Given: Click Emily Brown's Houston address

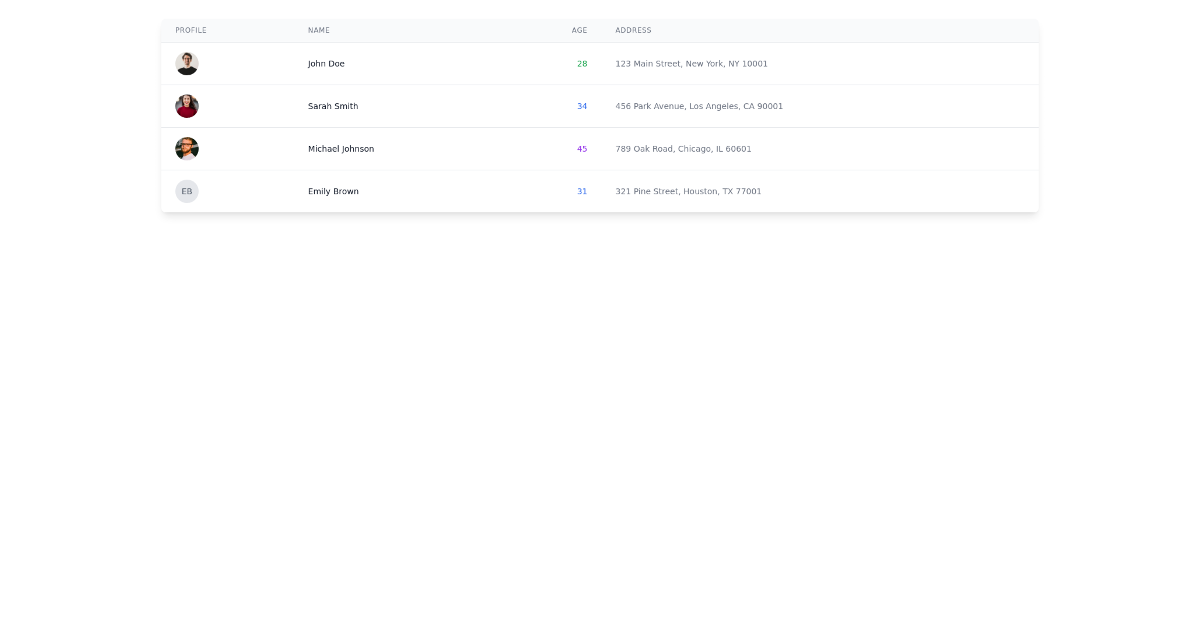Looking at the screenshot, I should [x=688, y=191].
